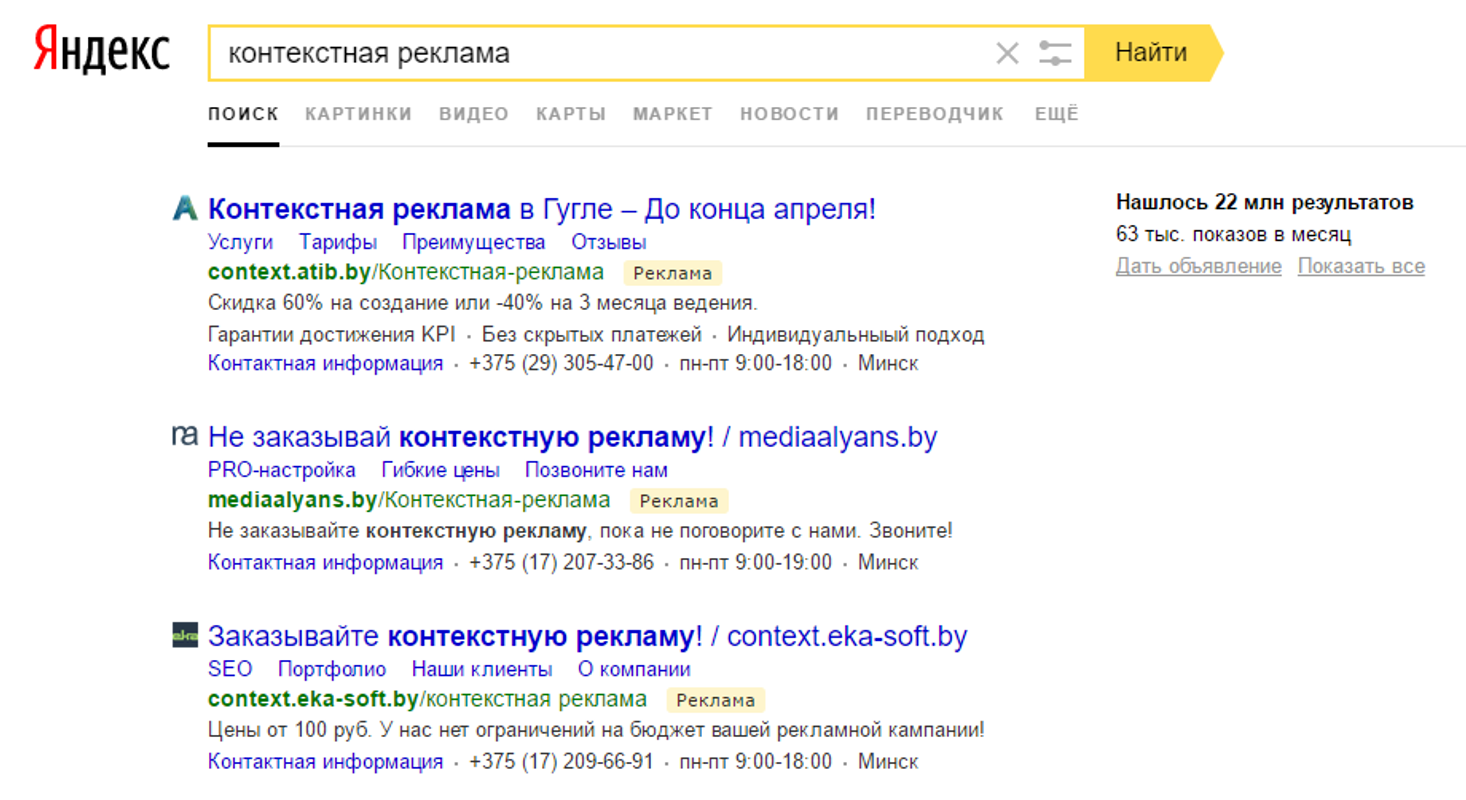Open Контактная информация for the +375 (17) 207-33-86 ad
The height and width of the screenshot is (800, 1466).
pyautogui.click(x=325, y=562)
